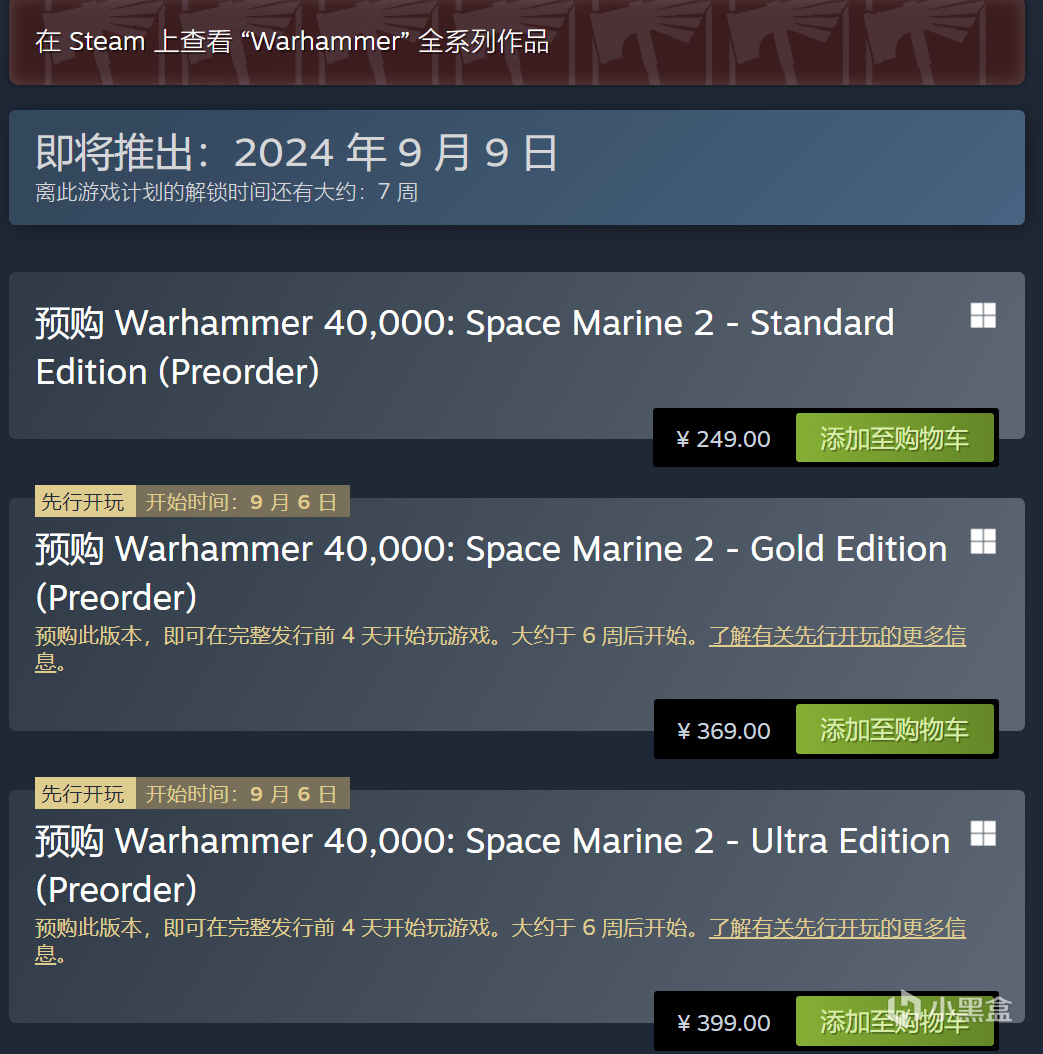Click the 小黑盒 watermark logo
The height and width of the screenshot is (1054, 1043).
(950, 1009)
